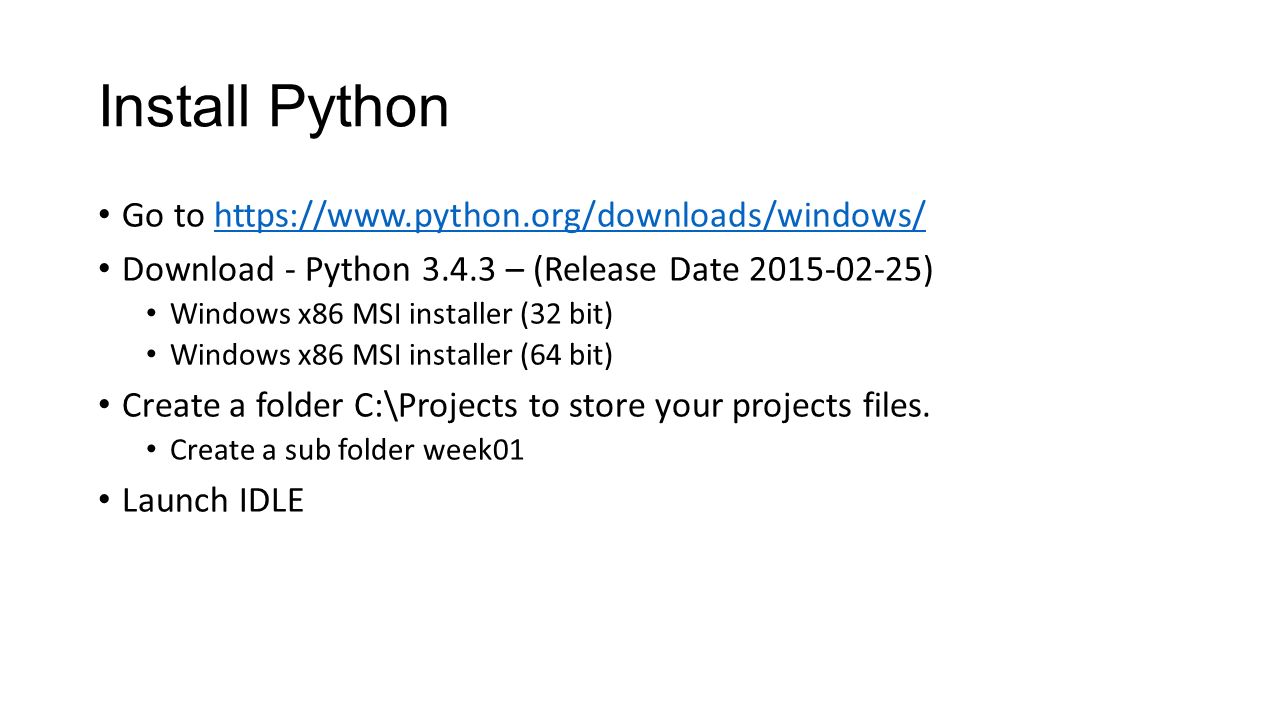The width and height of the screenshot is (1280, 720).
Task: Click the bullet beside 'Create a sub folder'
Action: [152, 451]
